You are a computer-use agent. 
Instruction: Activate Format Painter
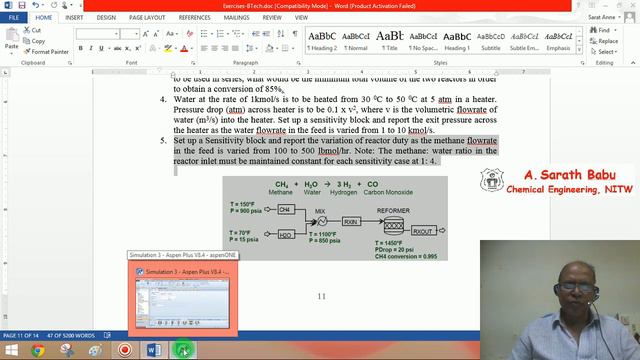click(46, 52)
